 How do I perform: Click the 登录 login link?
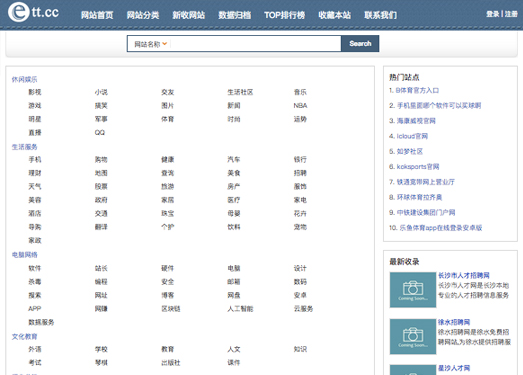pyautogui.click(x=493, y=14)
